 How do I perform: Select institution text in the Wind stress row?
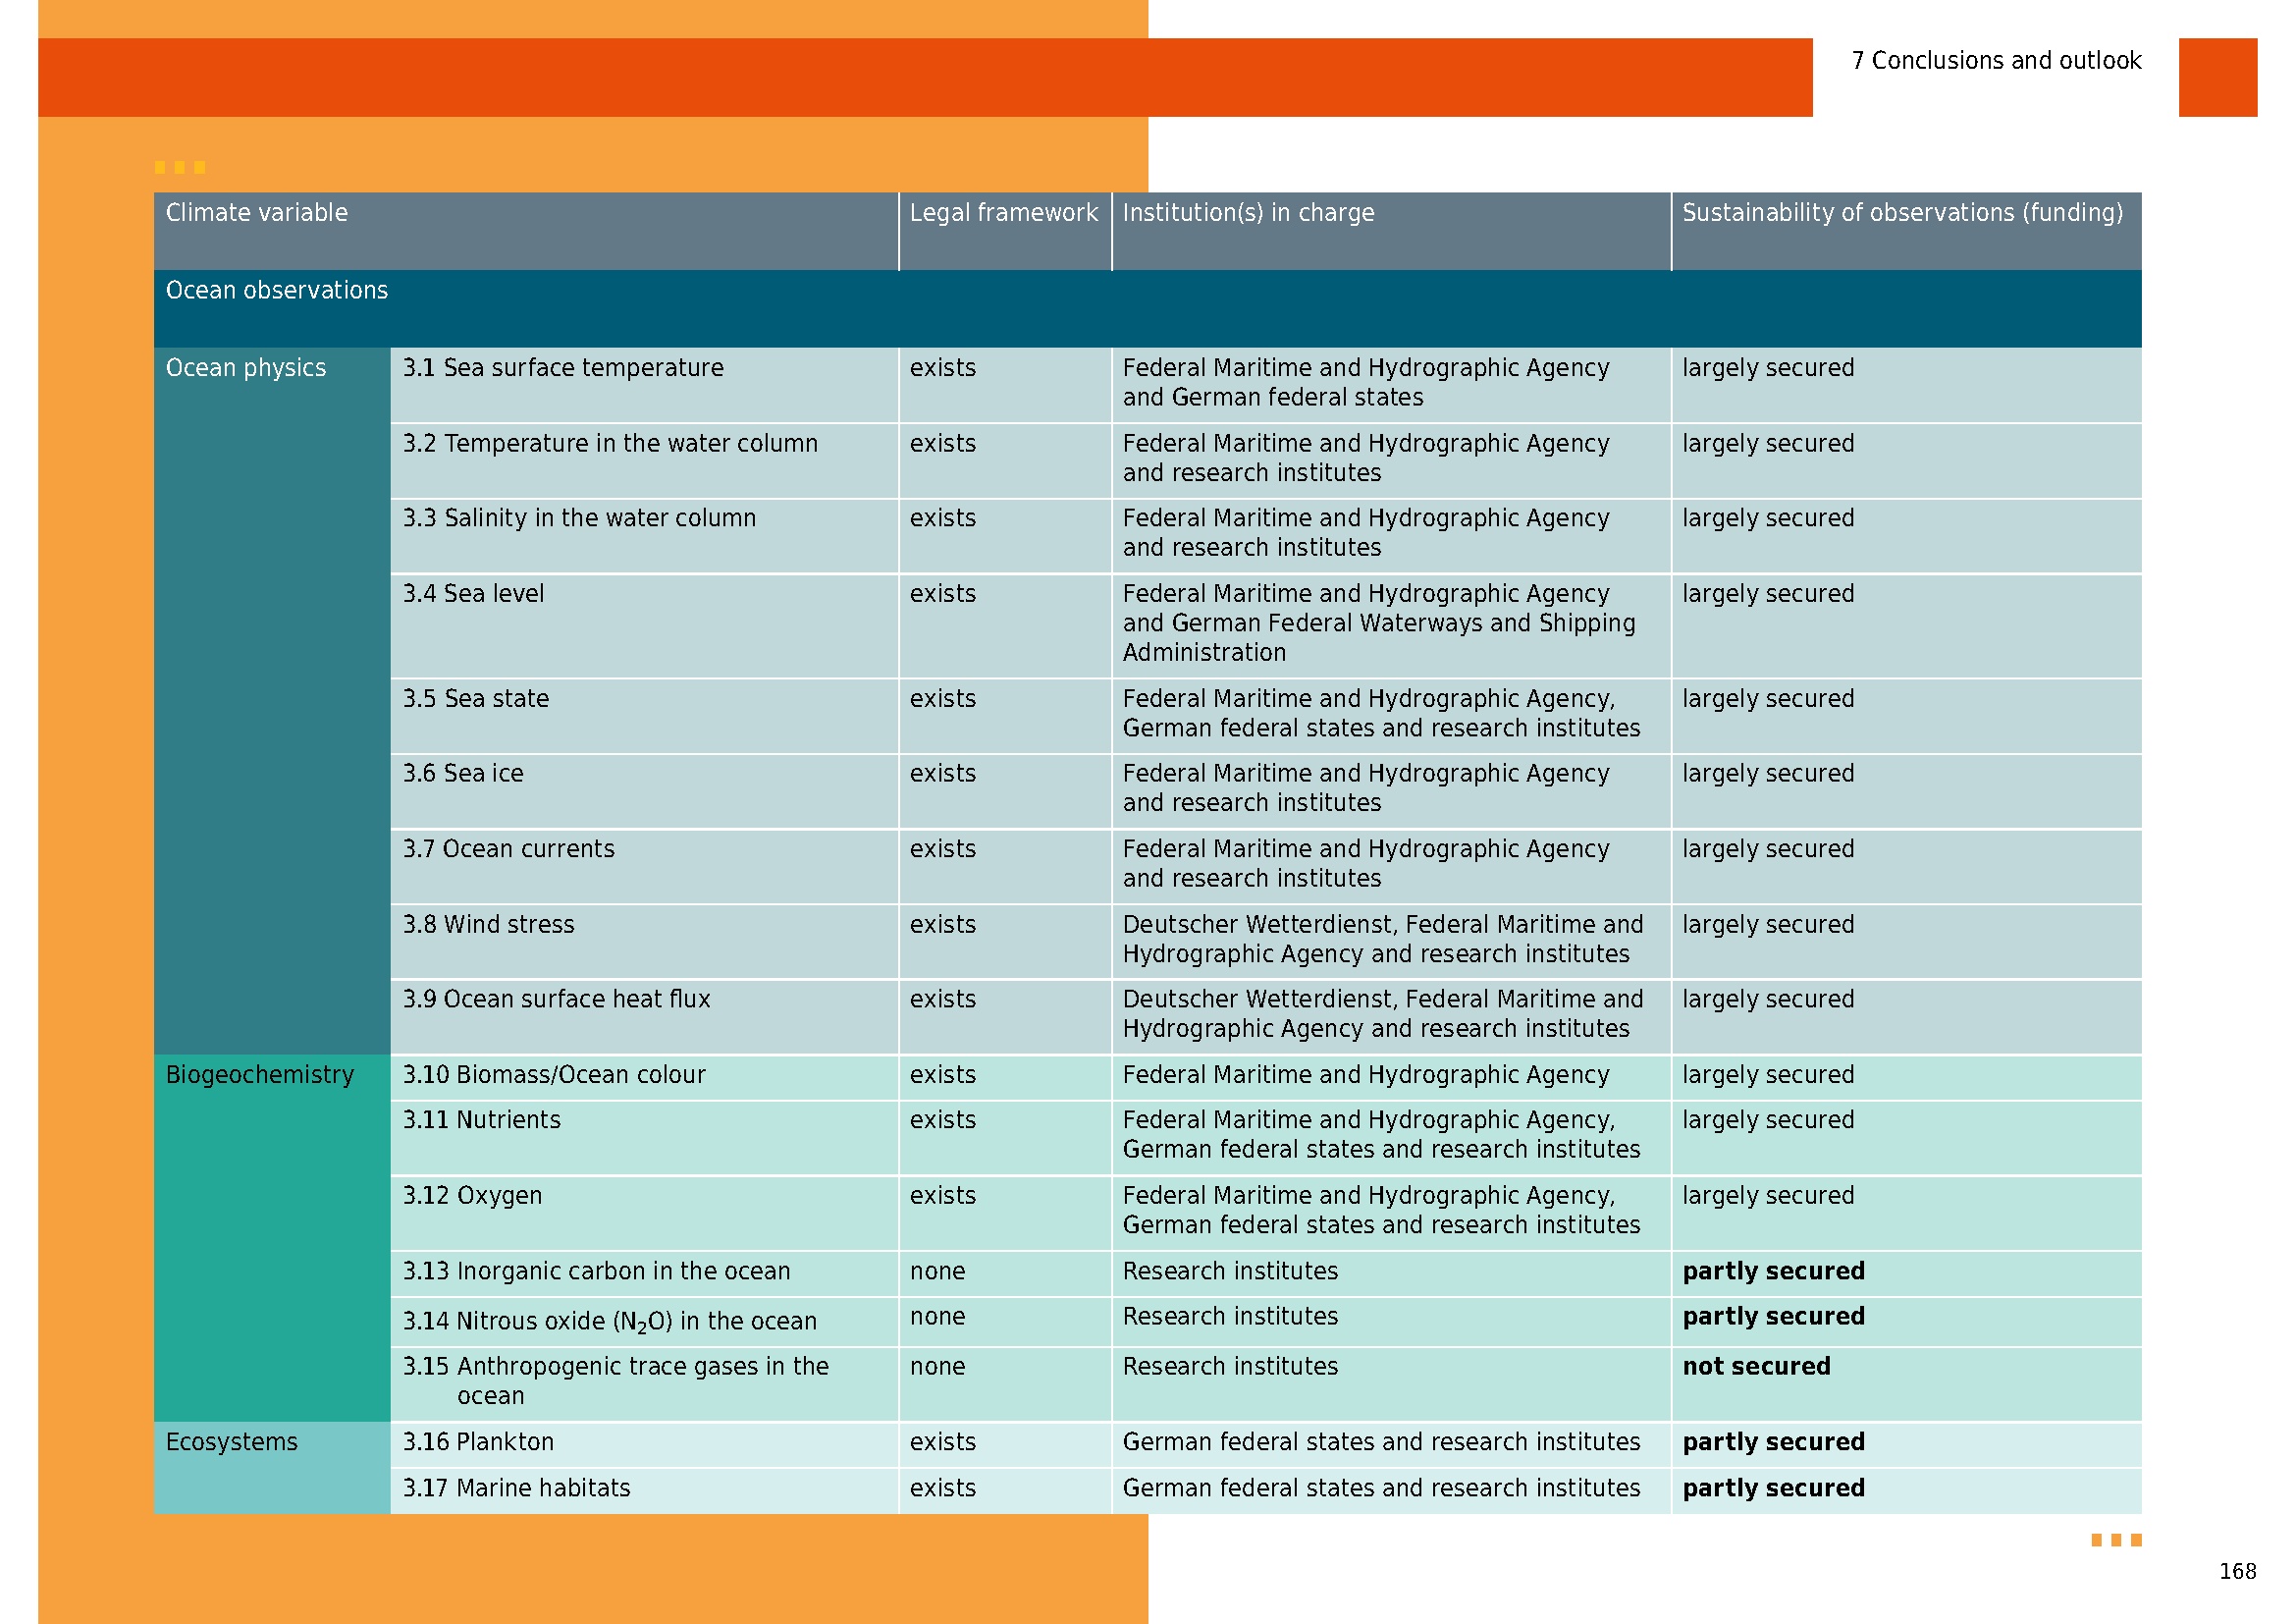(1383, 939)
